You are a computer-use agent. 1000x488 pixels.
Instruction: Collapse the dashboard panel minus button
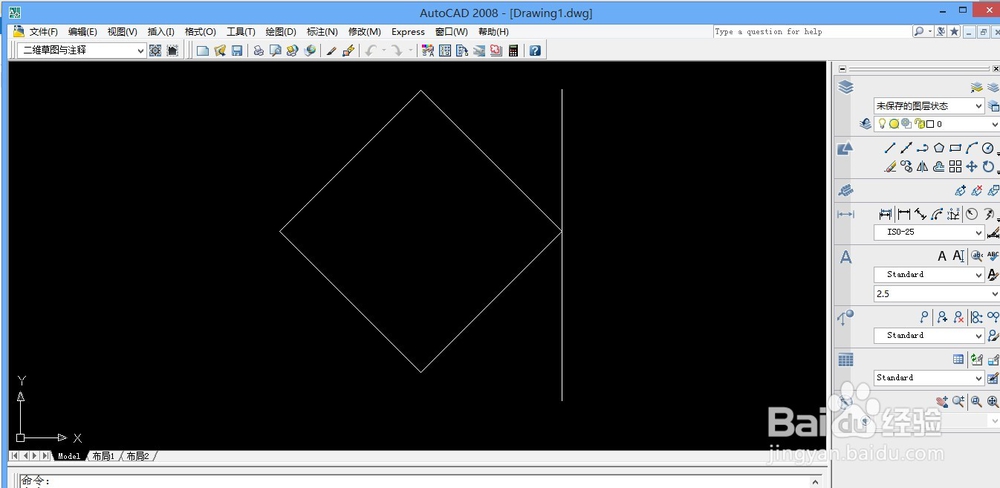[842, 69]
